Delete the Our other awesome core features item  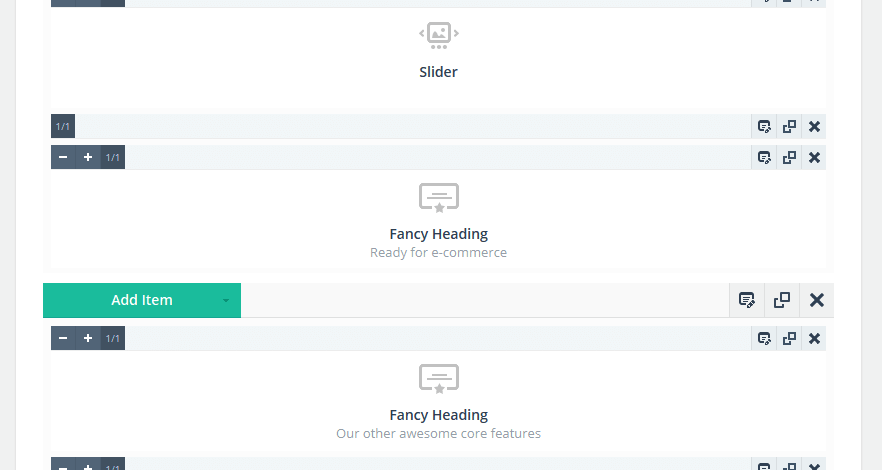[x=814, y=338]
